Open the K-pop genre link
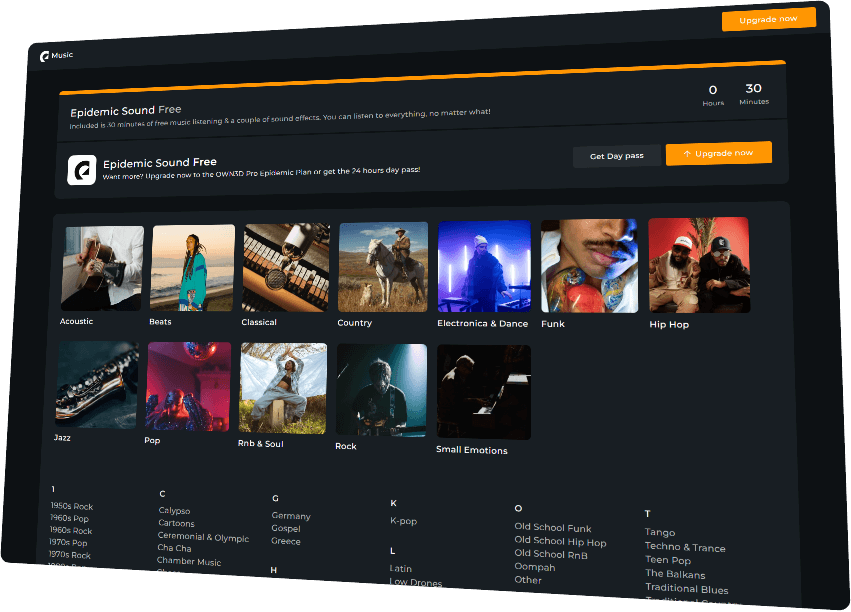Viewport: 851px width, 612px height. click(x=404, y=521)
